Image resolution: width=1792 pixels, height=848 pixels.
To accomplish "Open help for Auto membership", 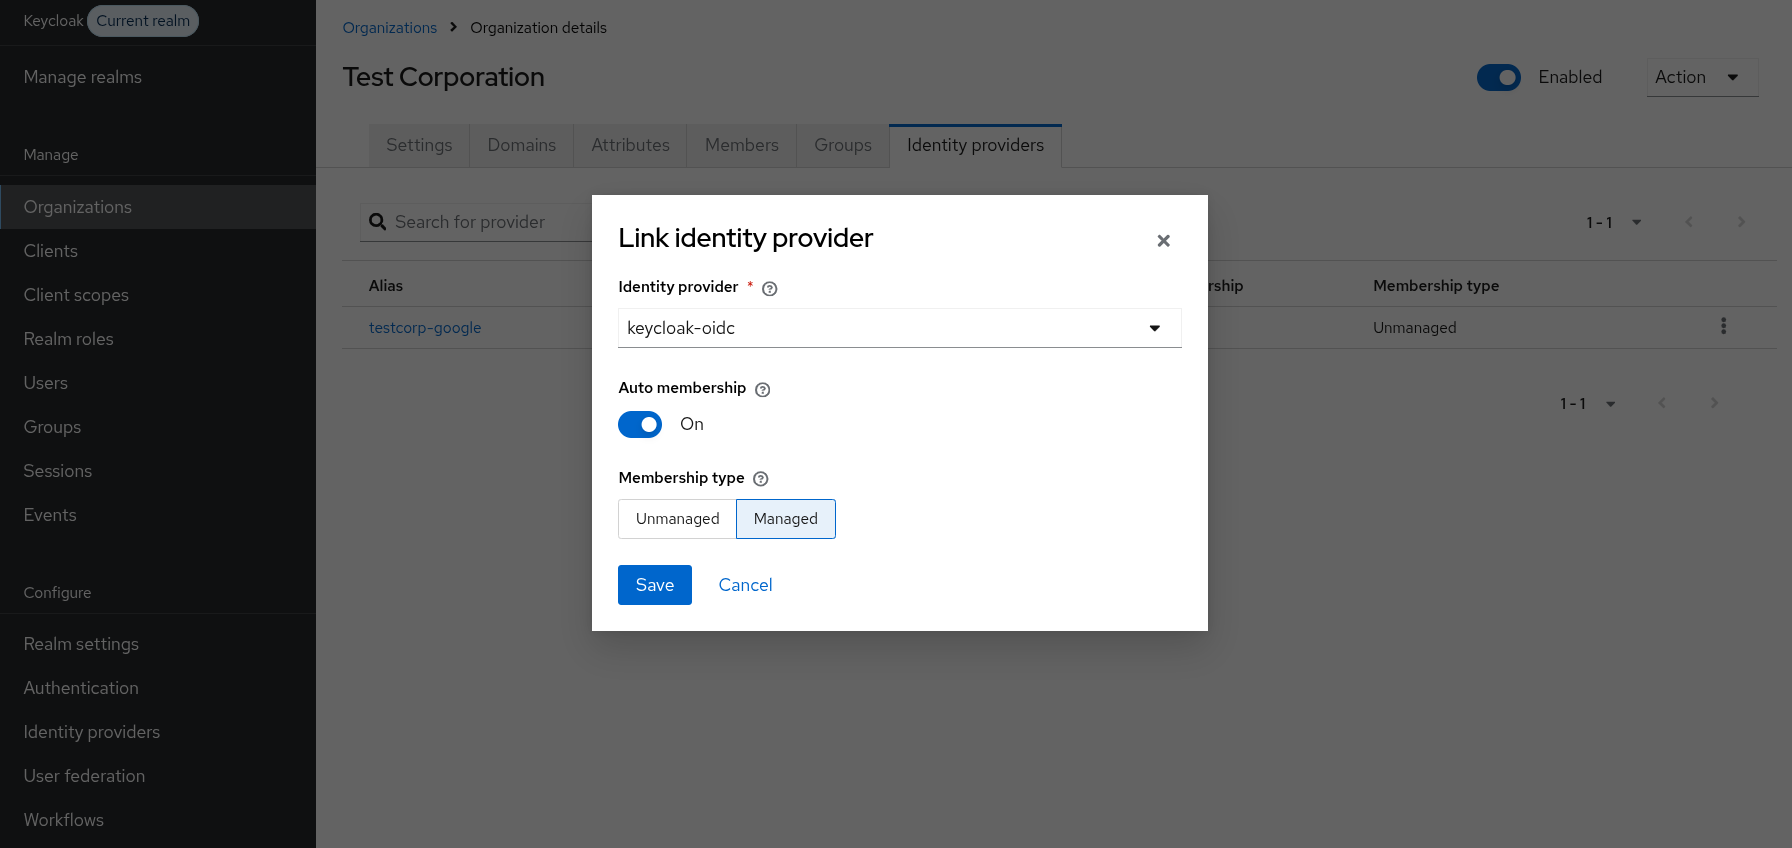I will [763, 390].
